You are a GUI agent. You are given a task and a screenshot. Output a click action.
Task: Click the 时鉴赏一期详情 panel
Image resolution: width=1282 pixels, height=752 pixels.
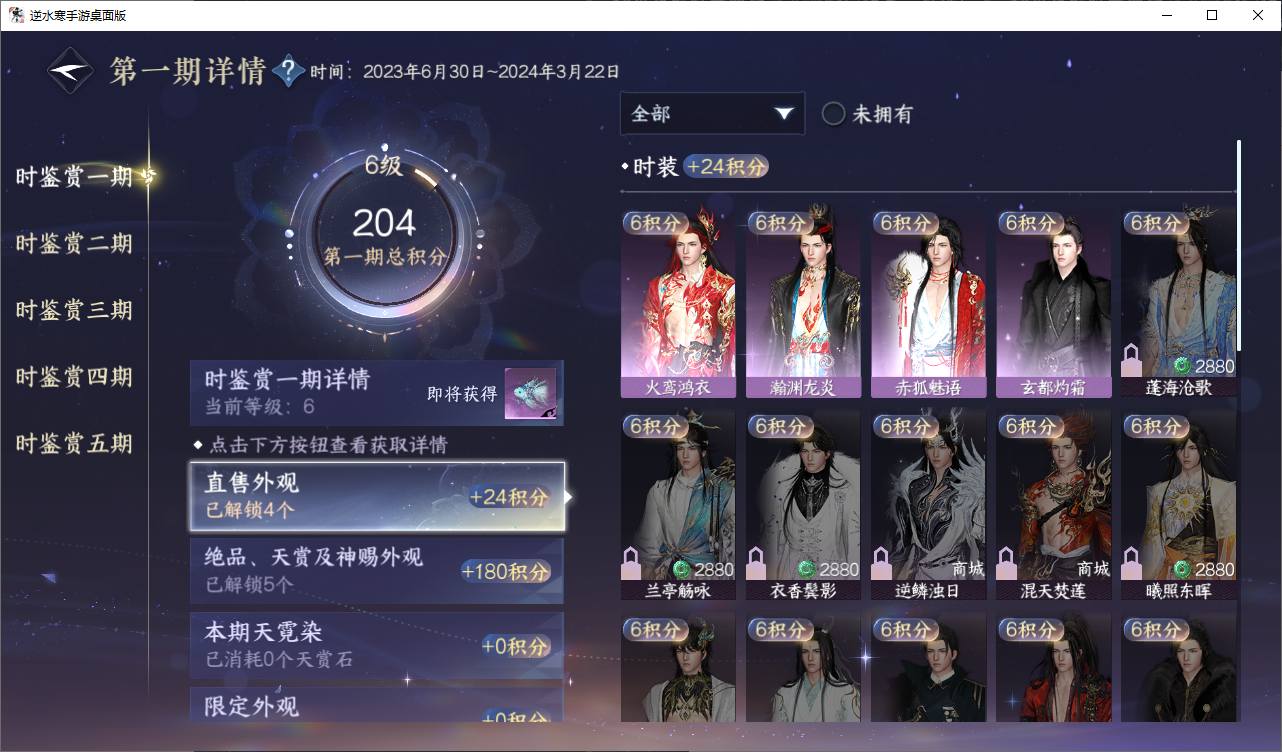377,393
